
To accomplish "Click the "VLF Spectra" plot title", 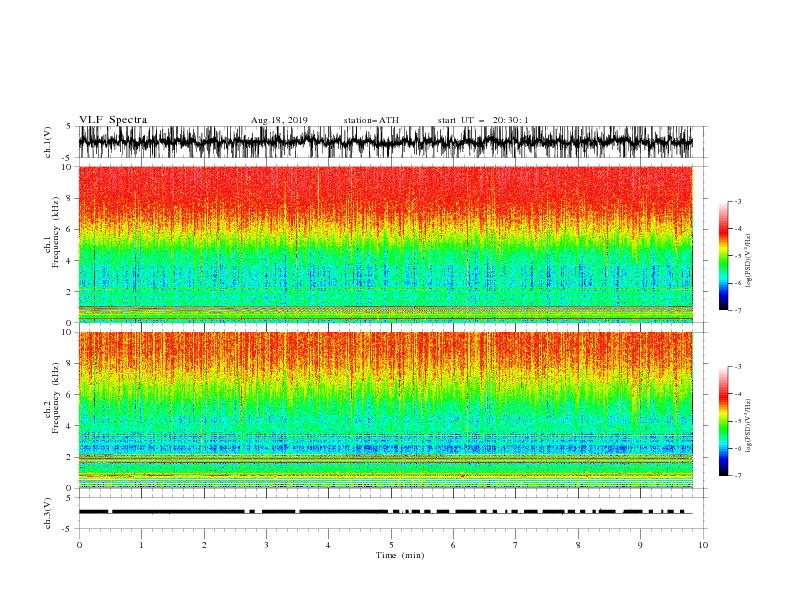I will 113,120.
